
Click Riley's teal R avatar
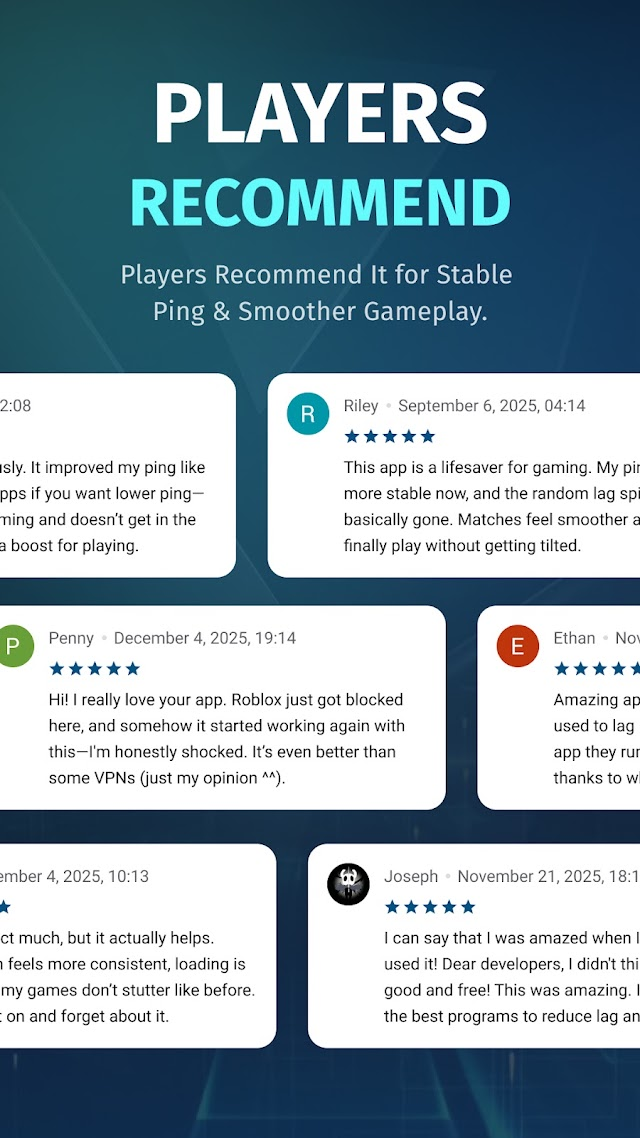coord(308,414)
